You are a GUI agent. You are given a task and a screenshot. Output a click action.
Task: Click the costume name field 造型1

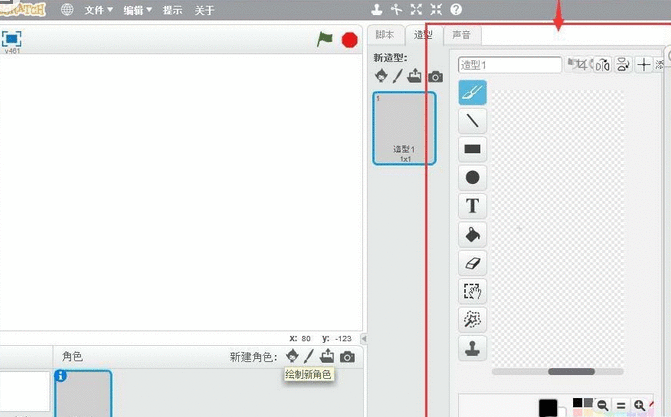pyautogui.click(x=510, y=65)
